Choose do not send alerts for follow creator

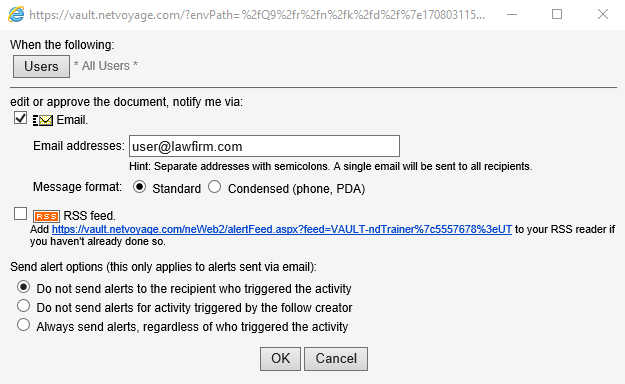(x=24, y=306)
